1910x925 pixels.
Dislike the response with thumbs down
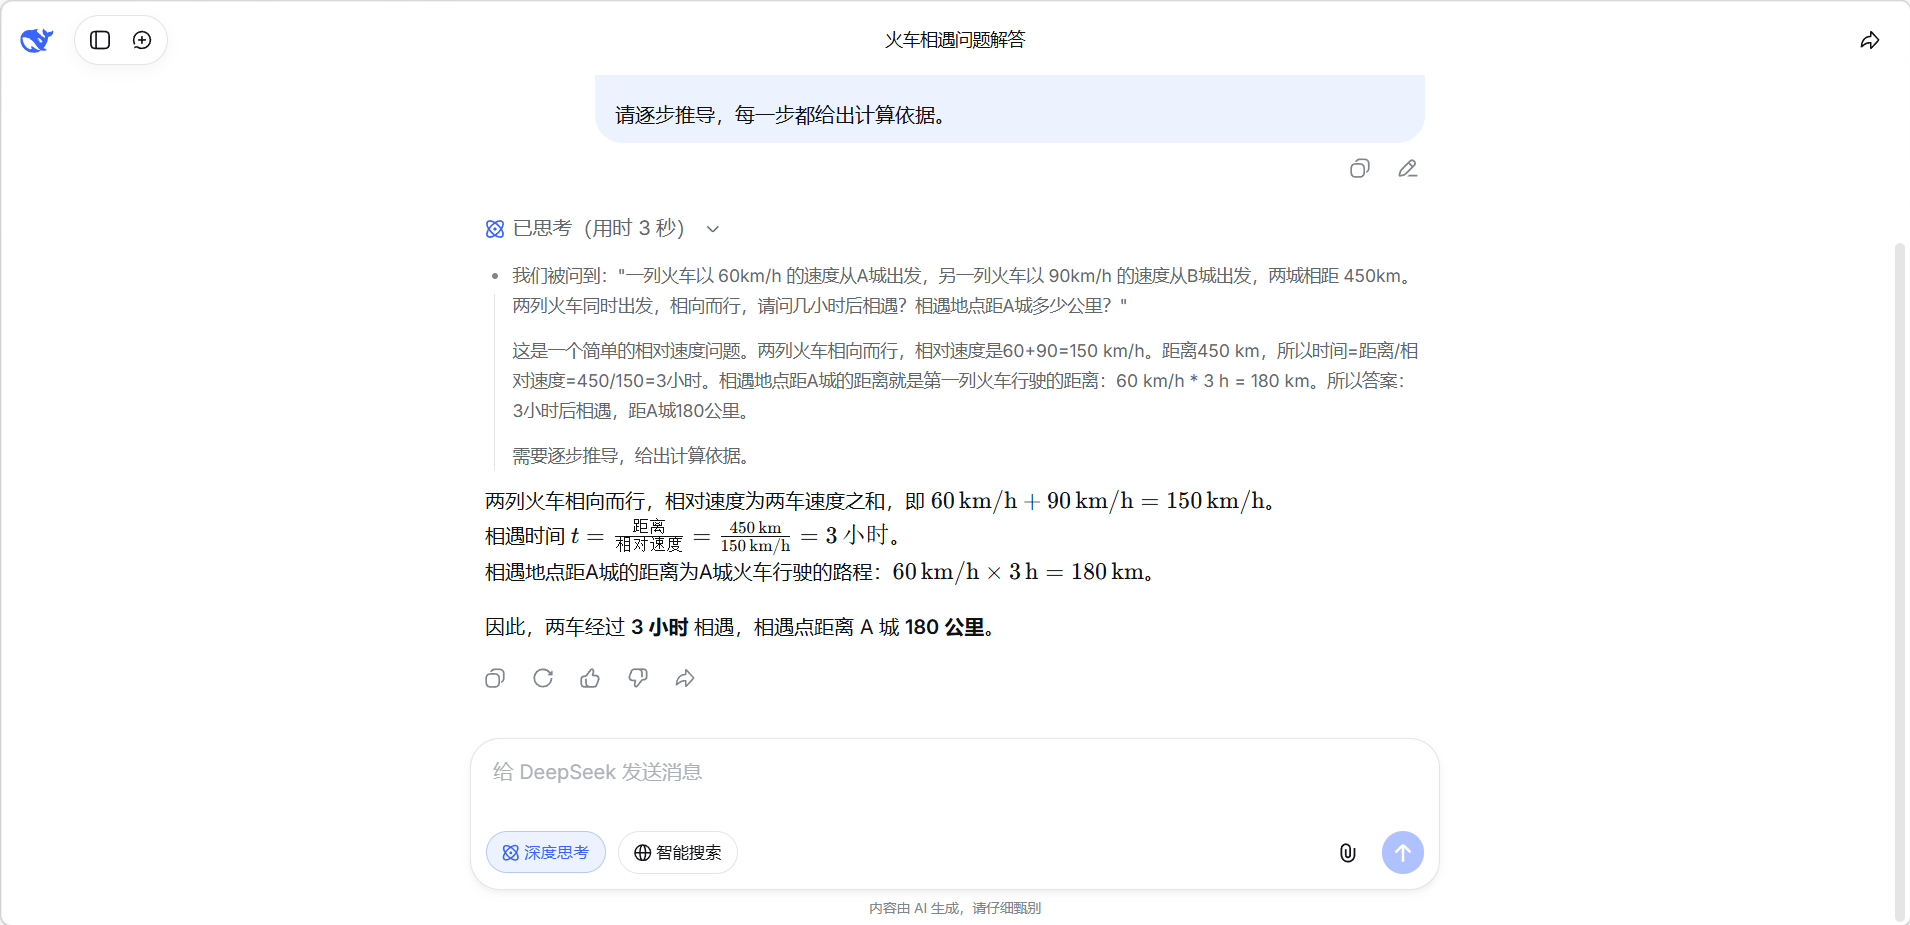pos(638,679)
